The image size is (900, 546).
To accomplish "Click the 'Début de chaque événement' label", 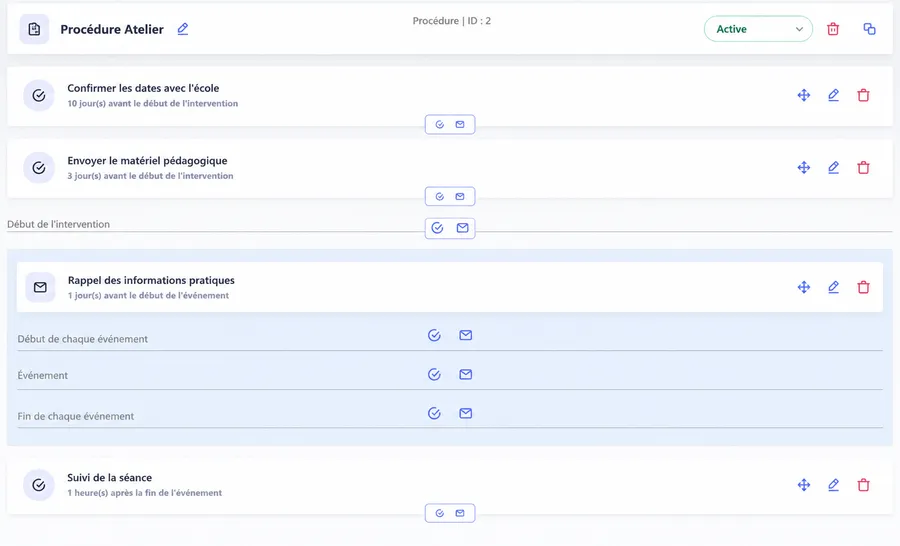I will (83, 339).
